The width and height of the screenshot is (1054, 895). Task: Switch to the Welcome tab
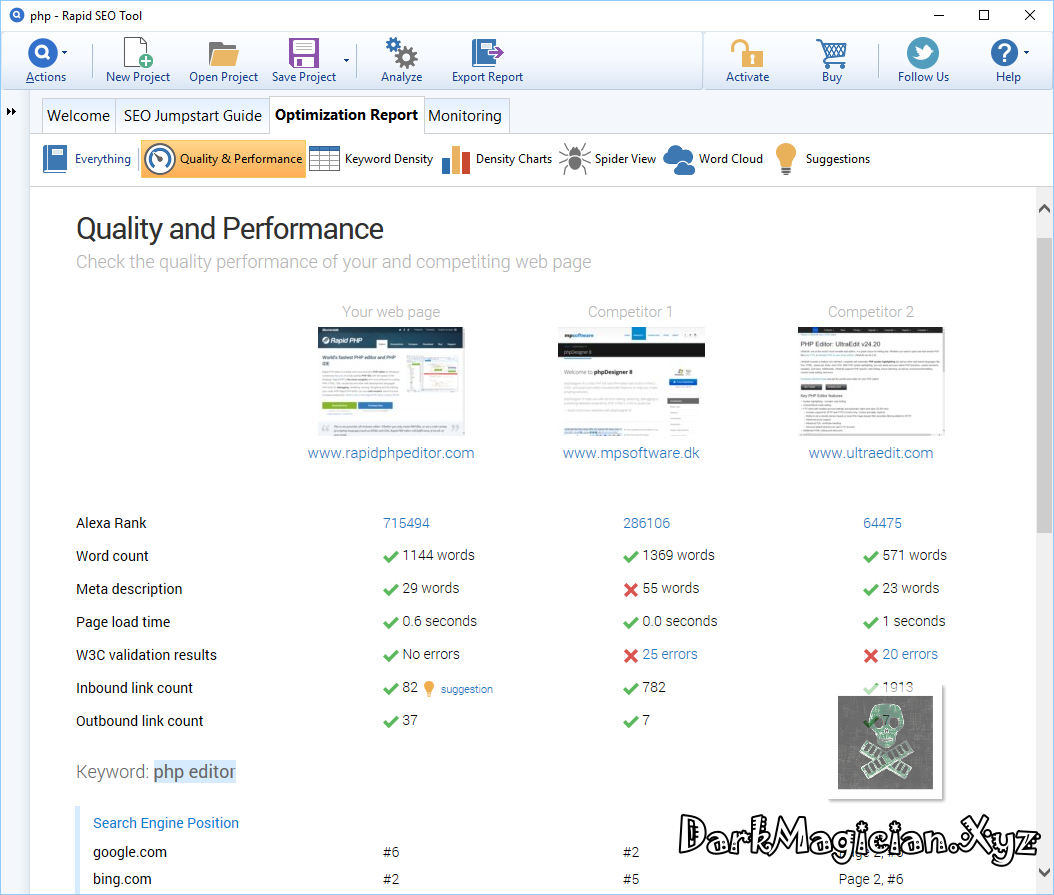pyautogui.click(x=79, y=116)
